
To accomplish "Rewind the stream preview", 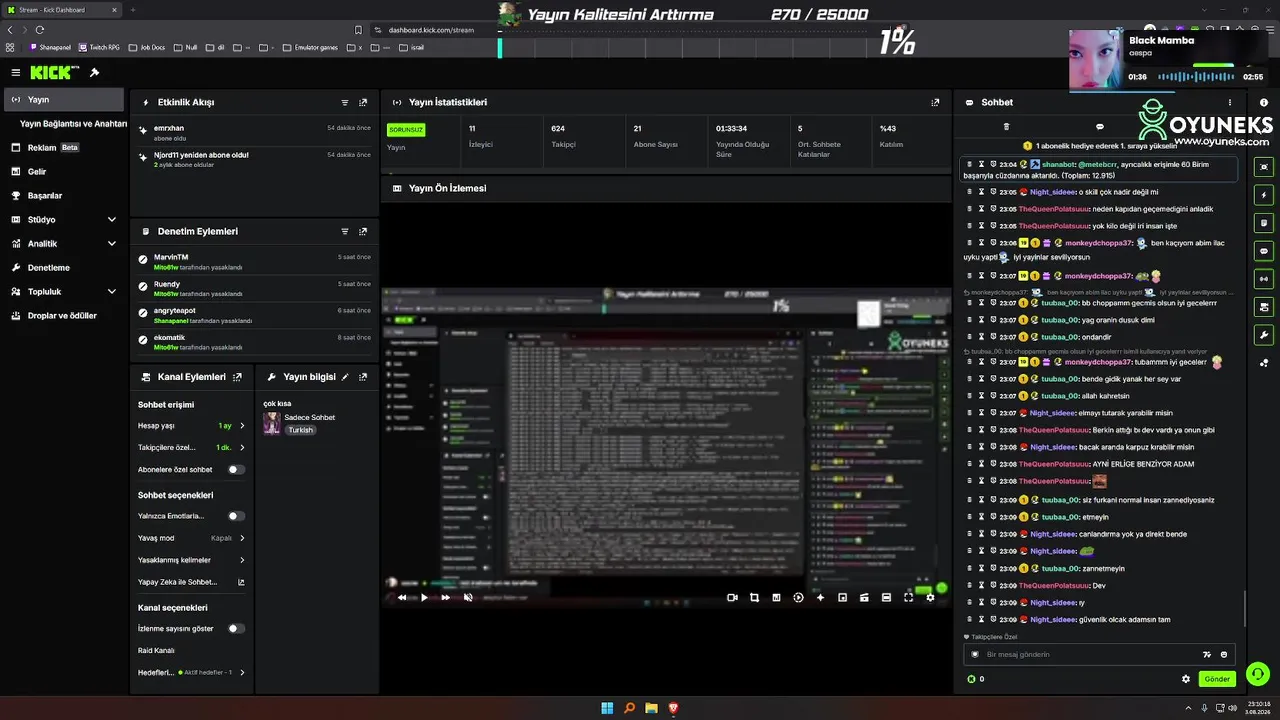I will pos(402,597).
